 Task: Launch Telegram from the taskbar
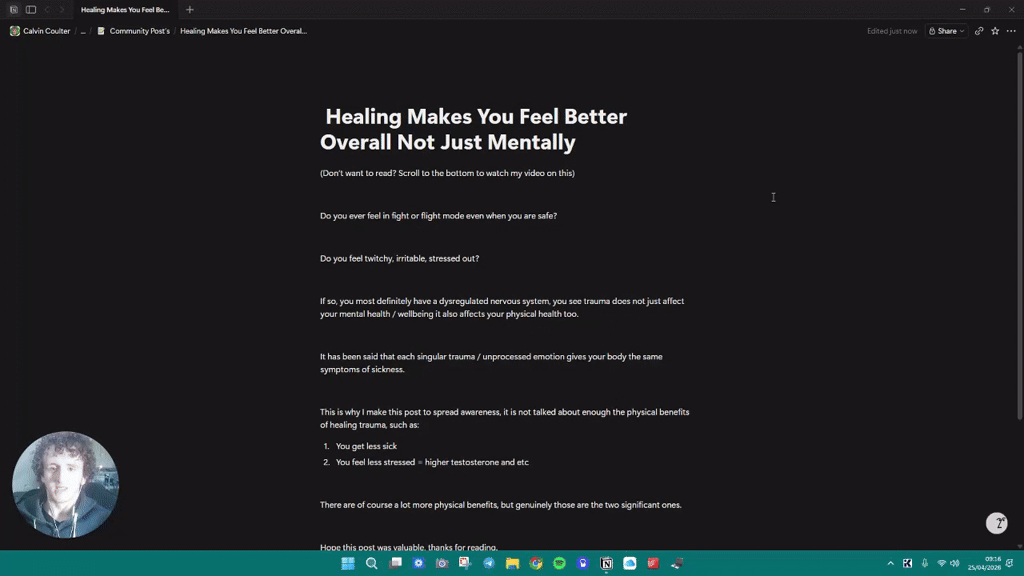(x=489, y=564)
